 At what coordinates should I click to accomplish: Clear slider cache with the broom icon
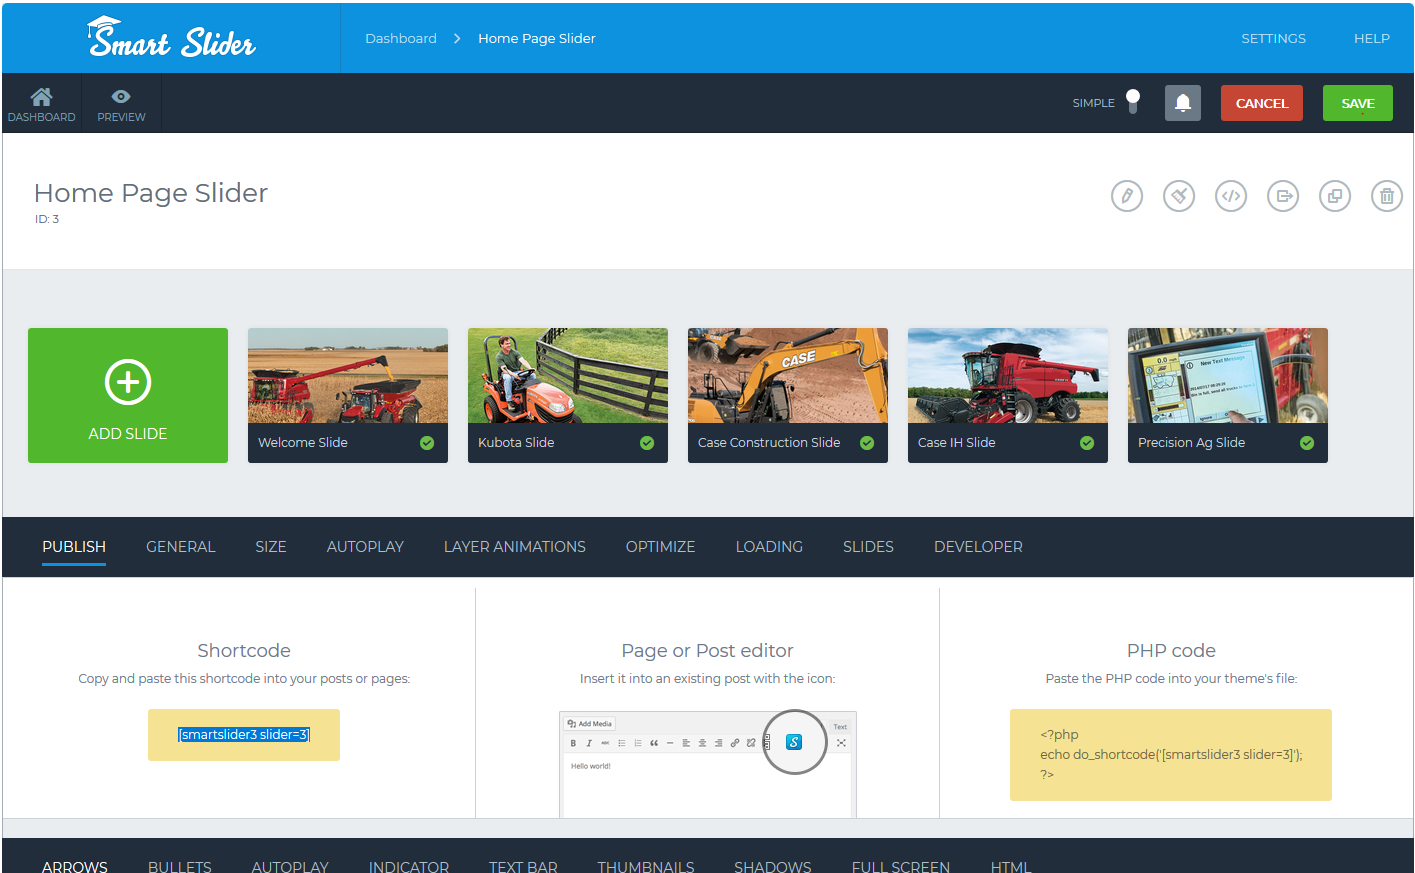[1179, 196]
